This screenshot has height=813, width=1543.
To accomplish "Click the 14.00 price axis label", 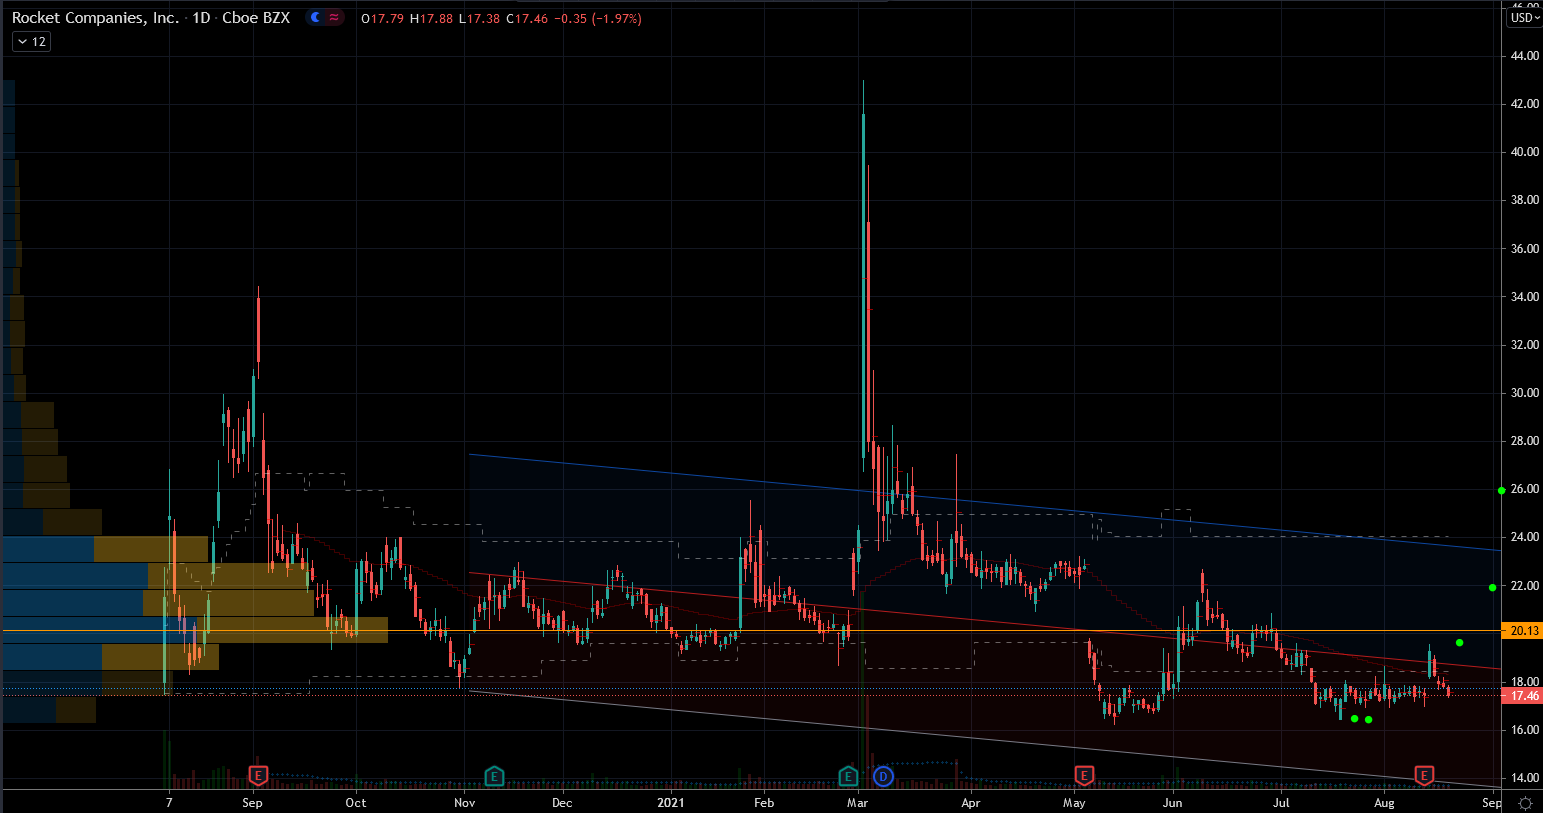I will tap(1525, 778).
